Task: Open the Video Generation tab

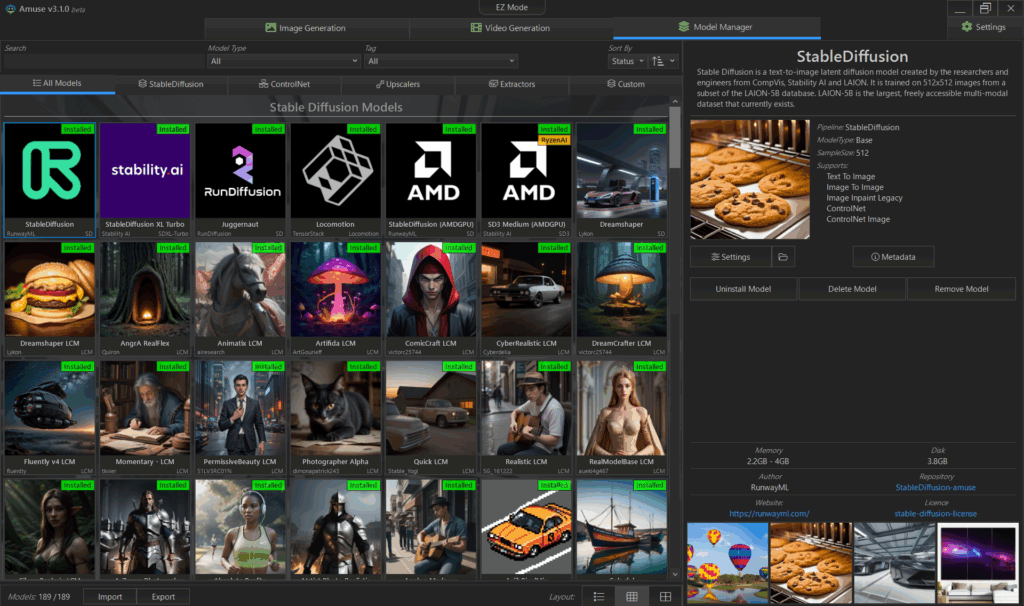Action: click(510, 28)
